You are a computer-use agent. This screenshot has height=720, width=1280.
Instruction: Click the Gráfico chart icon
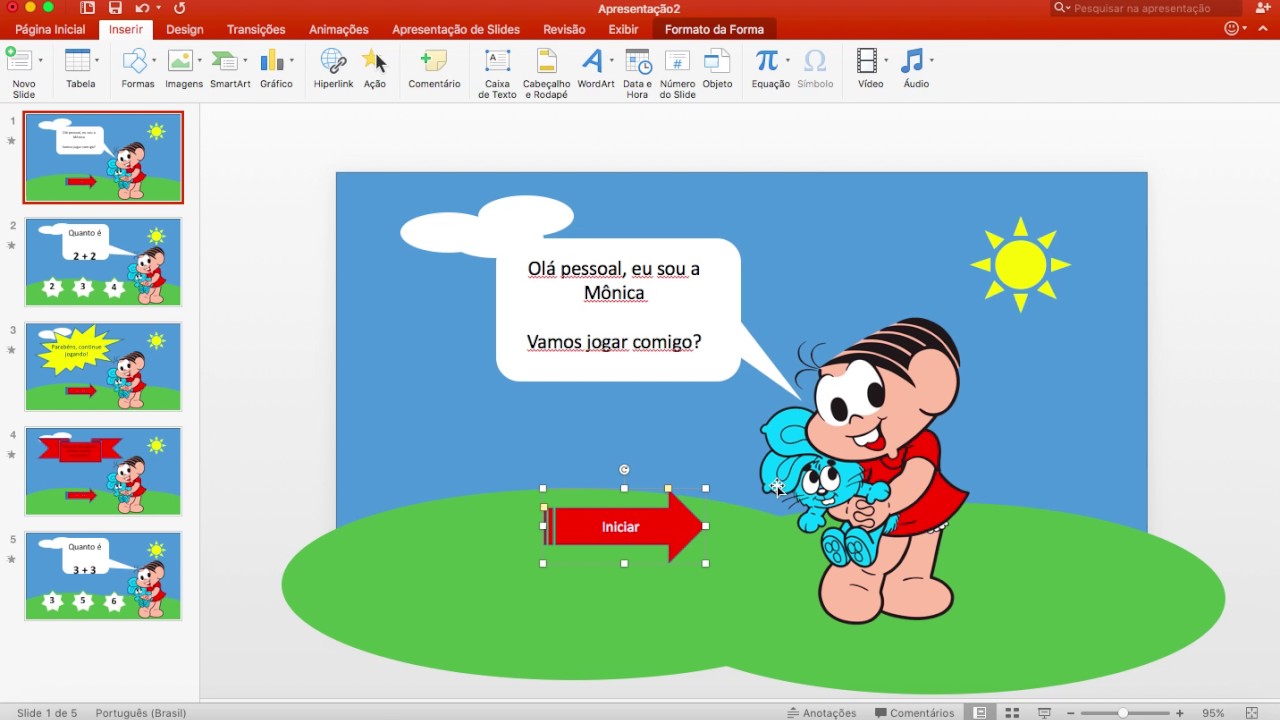(272, 60)
